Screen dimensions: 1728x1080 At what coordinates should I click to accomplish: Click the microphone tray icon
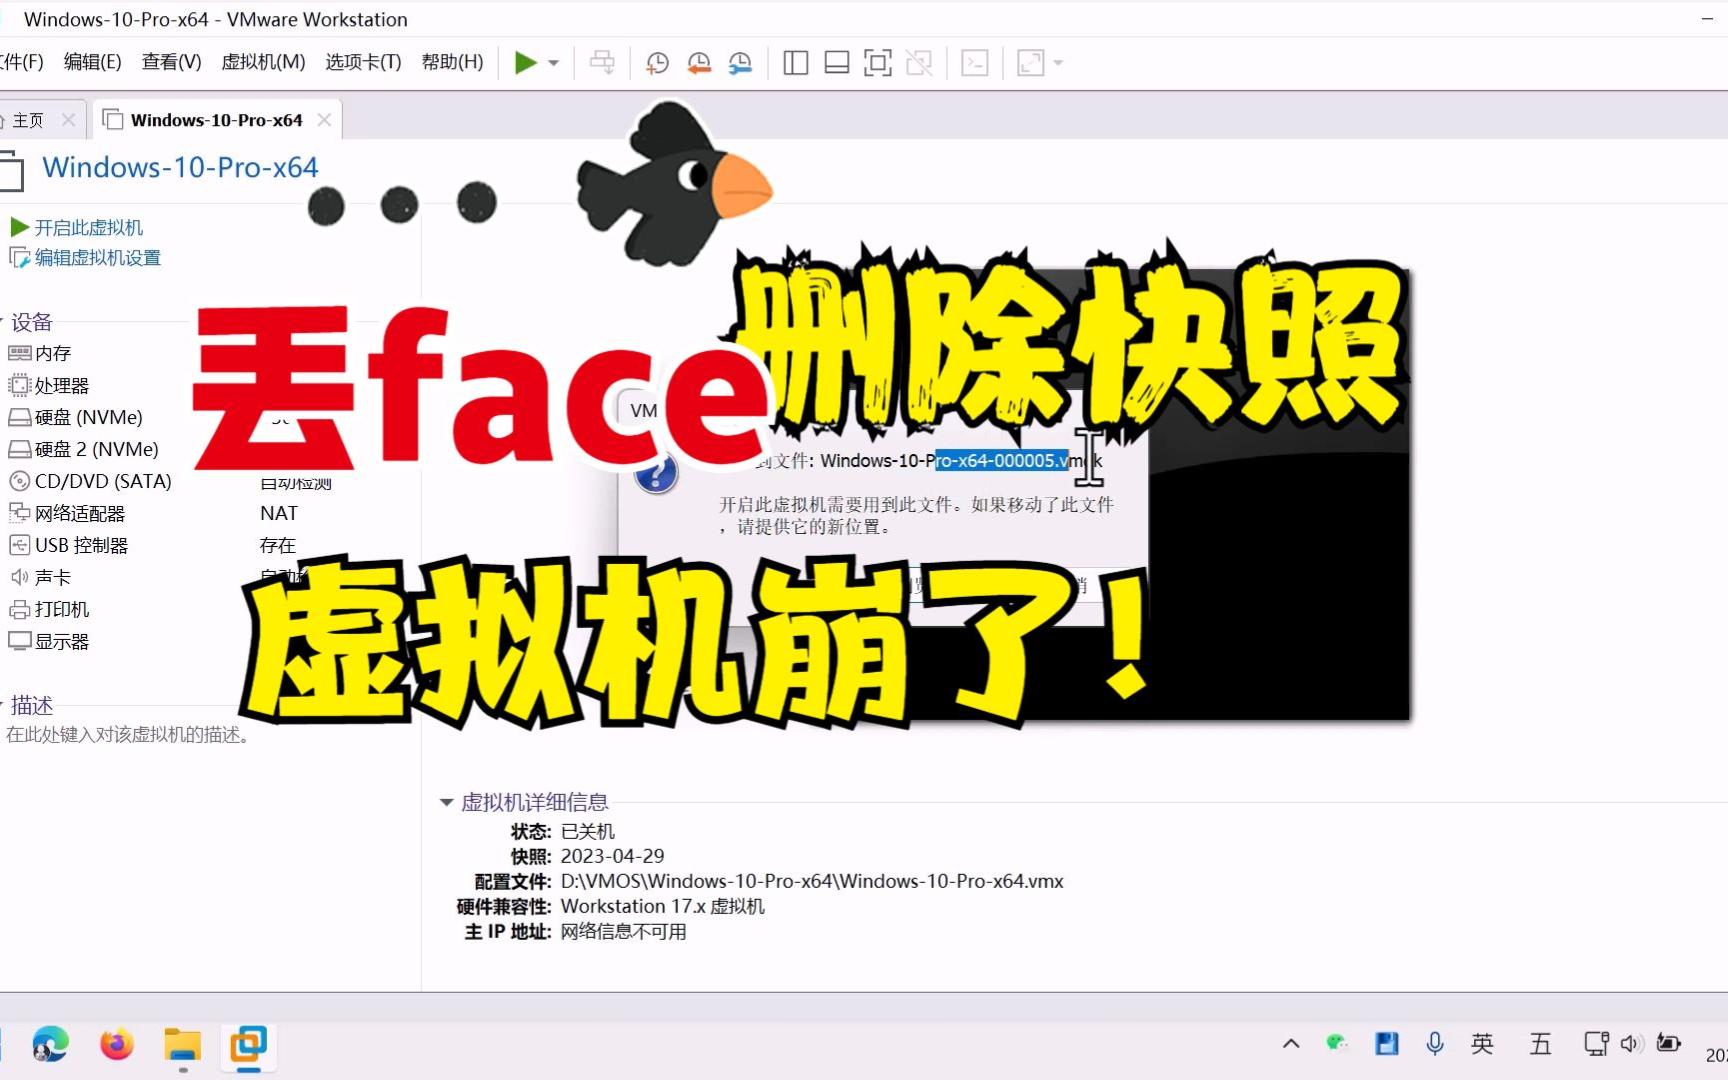[x=1435, y=1044]
